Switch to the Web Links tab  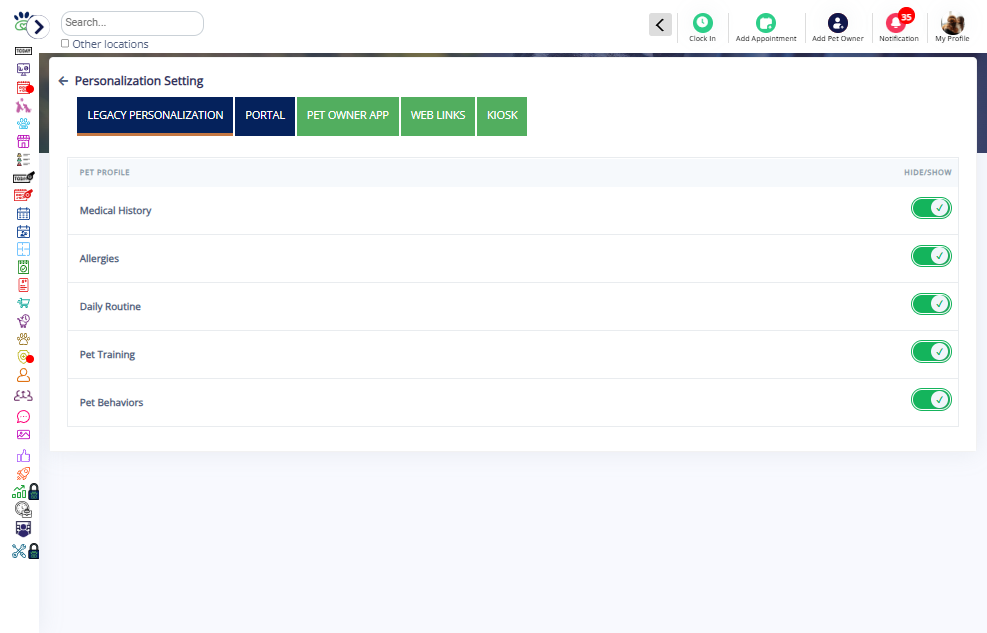[438, 116]
